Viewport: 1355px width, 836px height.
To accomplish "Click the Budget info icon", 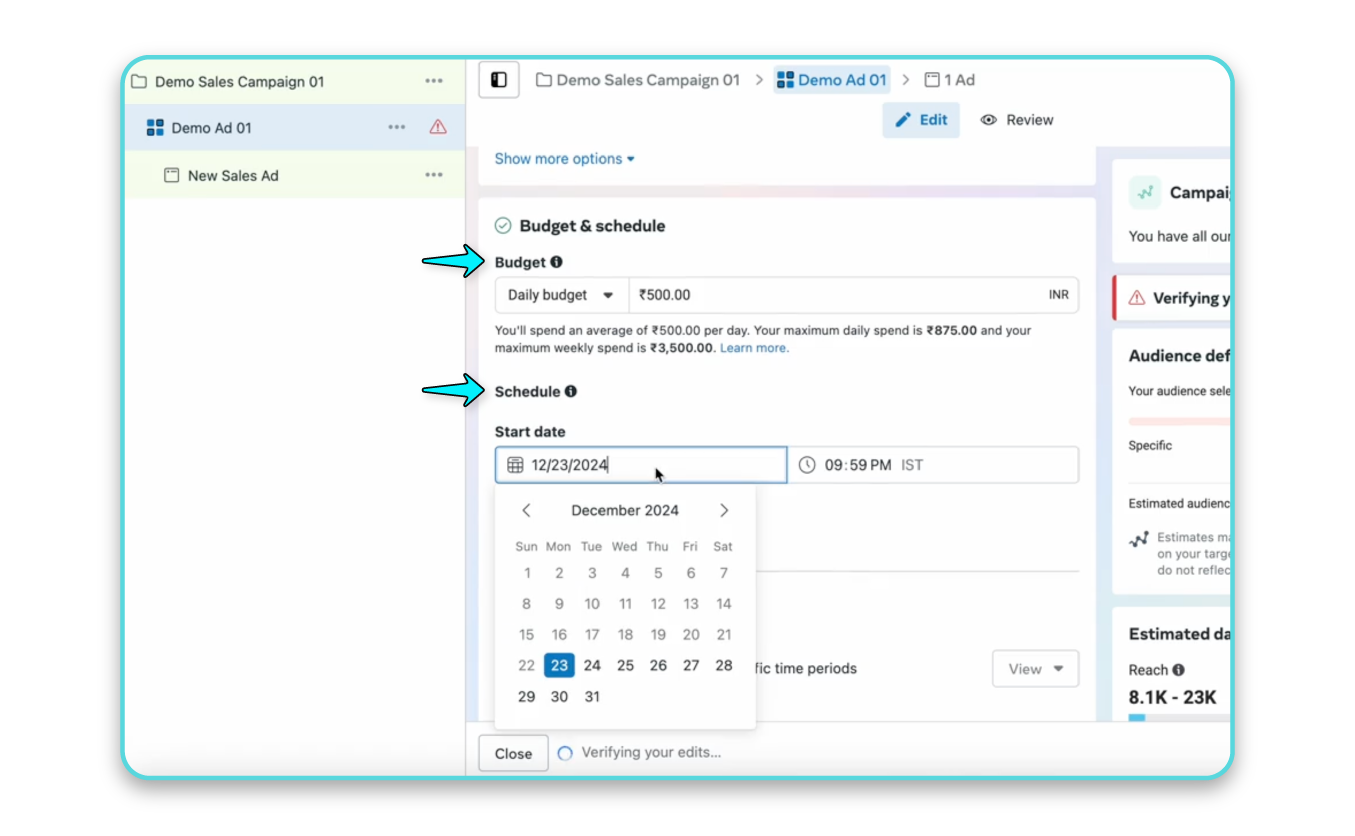I will (556, 262).
